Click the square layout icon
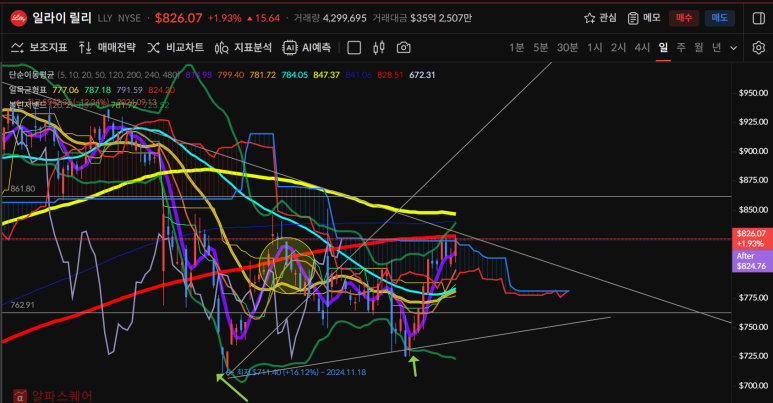This screenshot has width=773, height=403. pyautogui.click(x=354, y=48)
